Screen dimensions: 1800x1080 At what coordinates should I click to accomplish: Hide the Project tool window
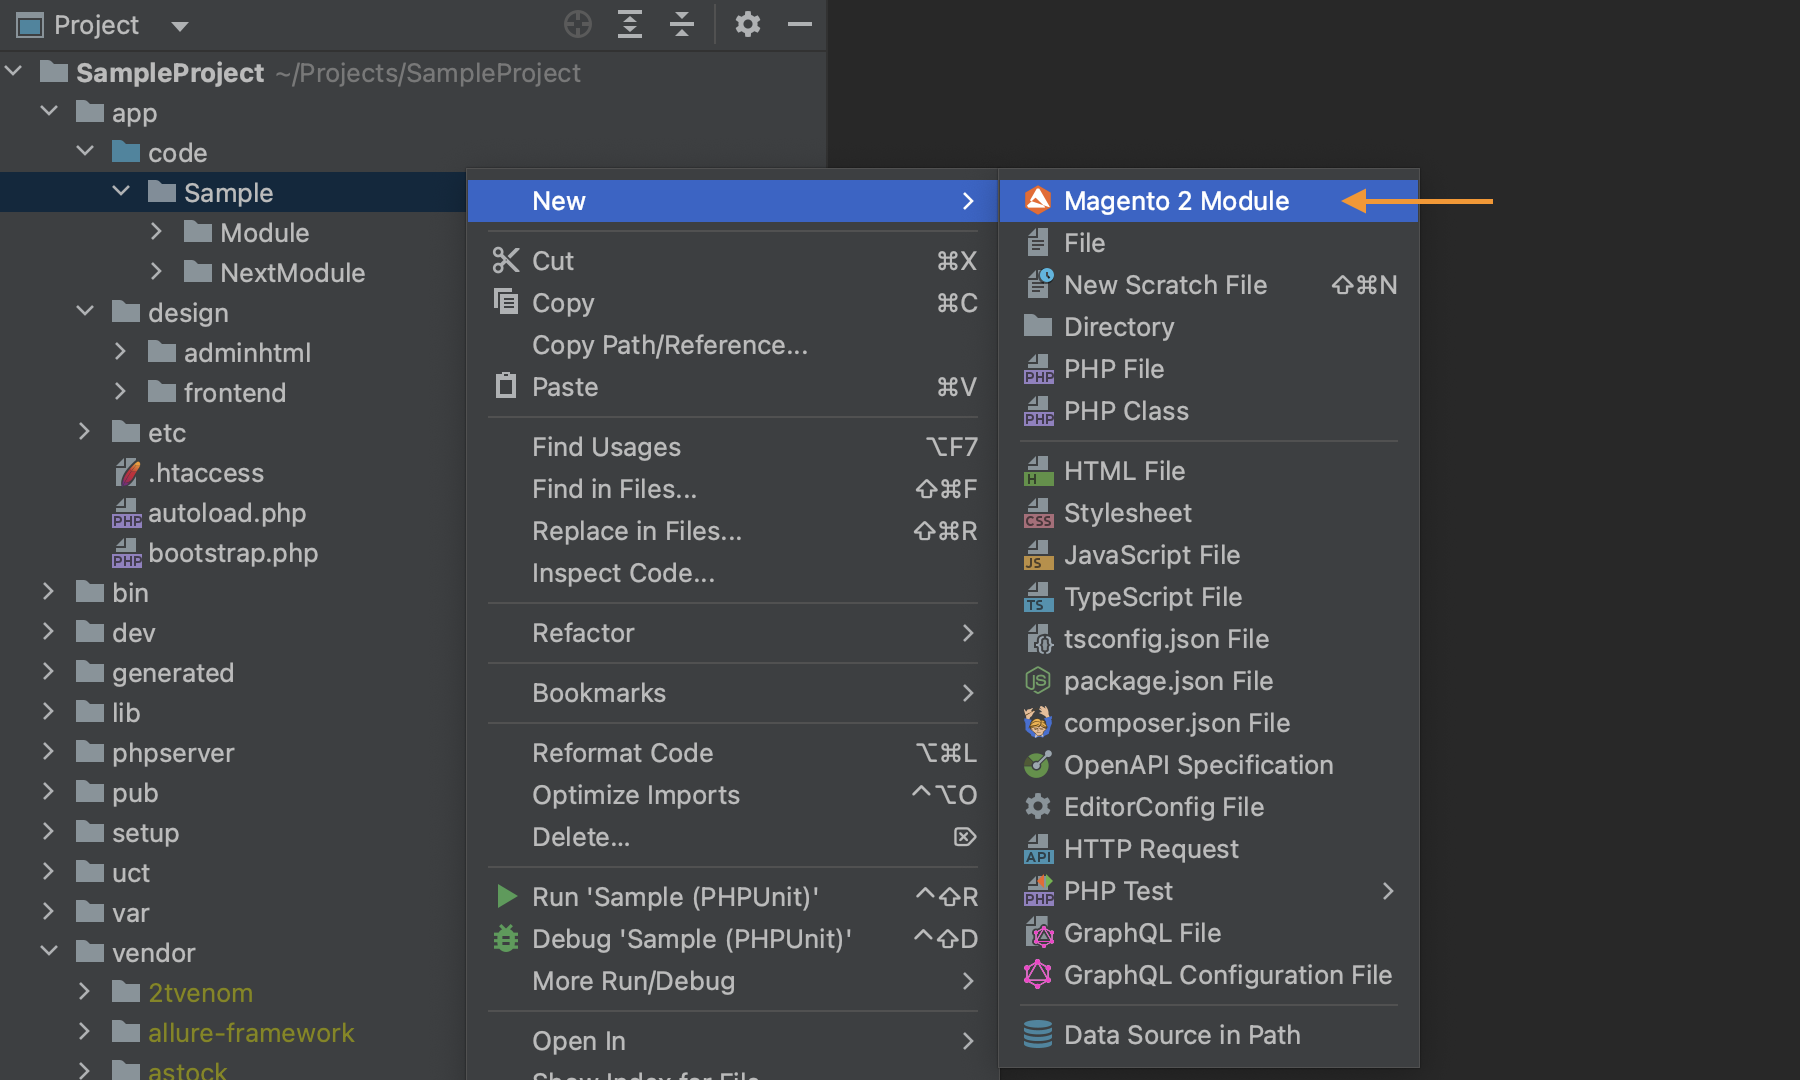click(800, 24)
